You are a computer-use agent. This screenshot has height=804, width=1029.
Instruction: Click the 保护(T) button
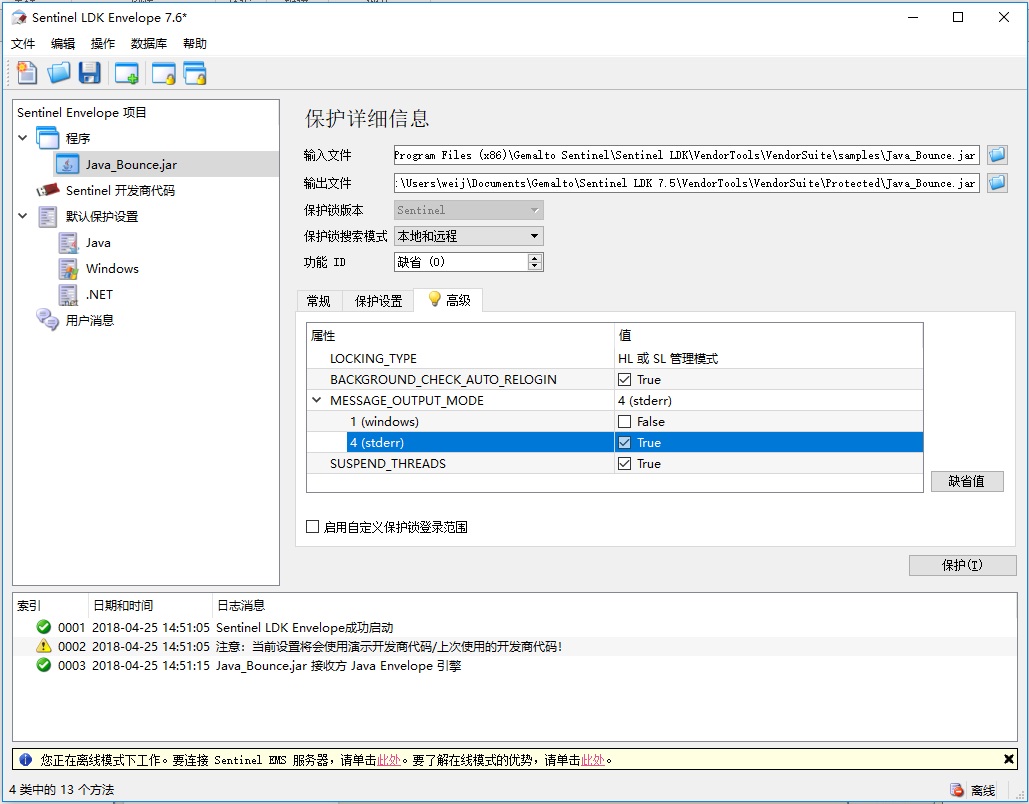[962, 565]
